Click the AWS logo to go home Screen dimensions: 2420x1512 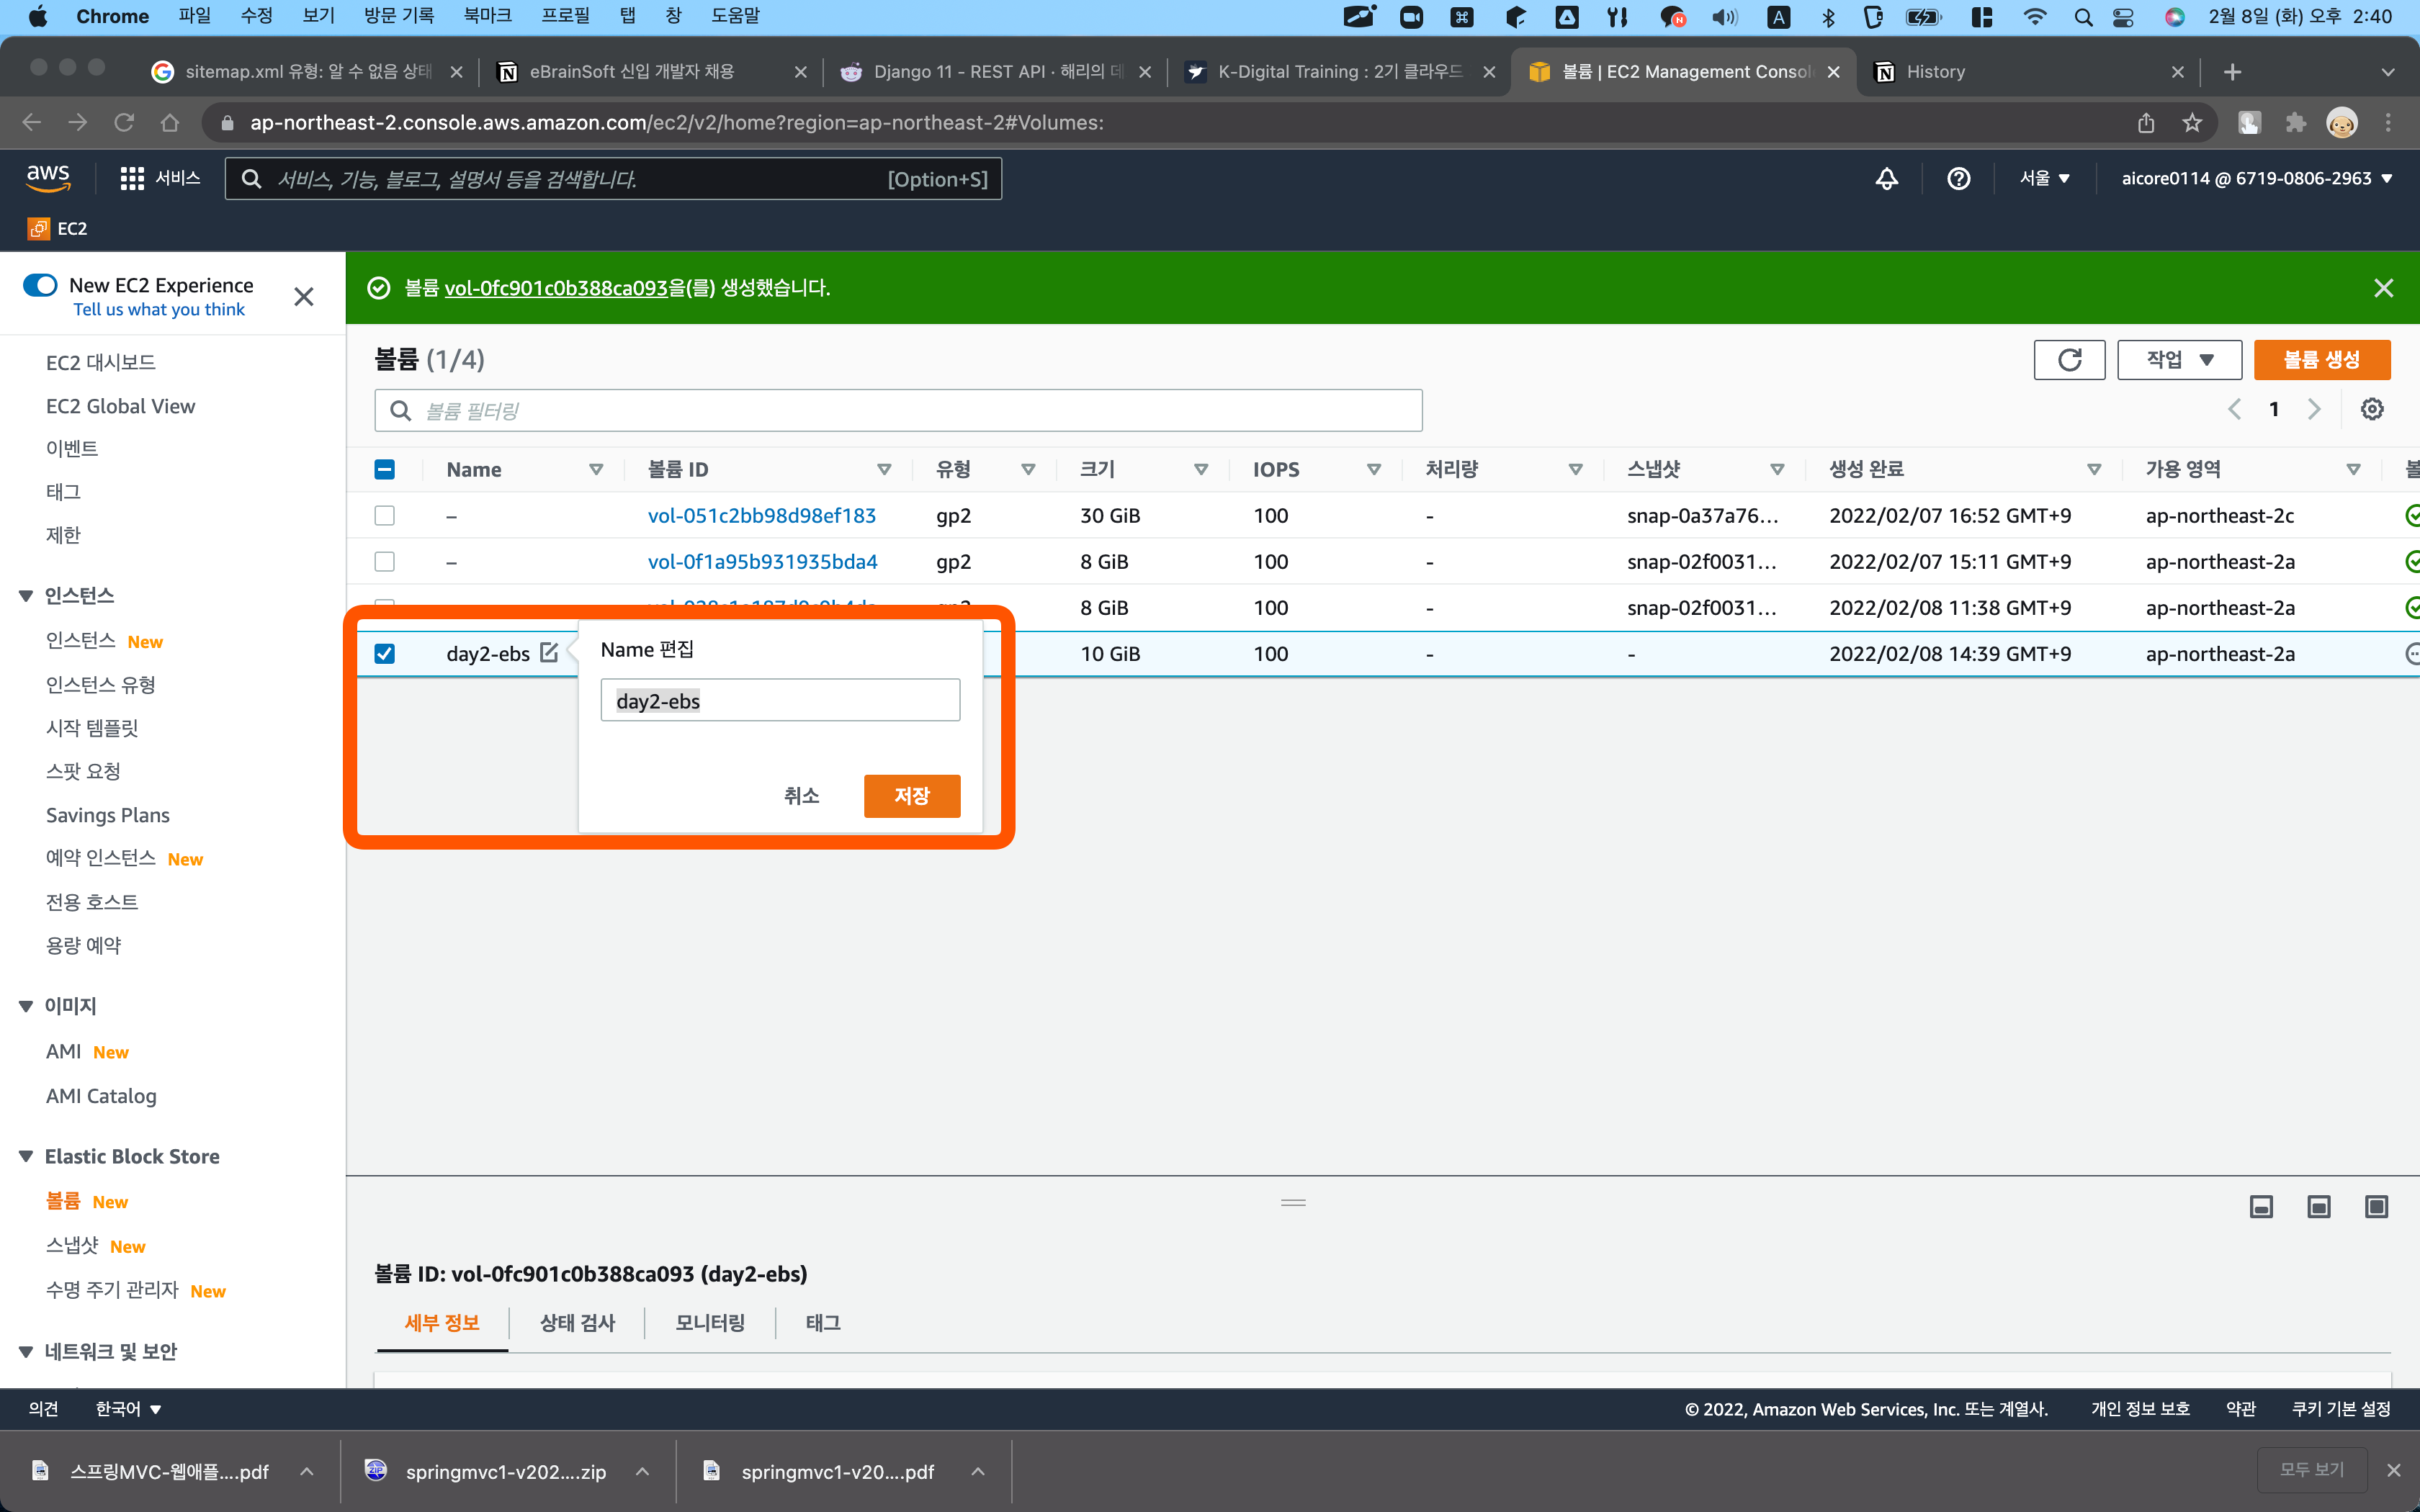[x=47, y=177]
